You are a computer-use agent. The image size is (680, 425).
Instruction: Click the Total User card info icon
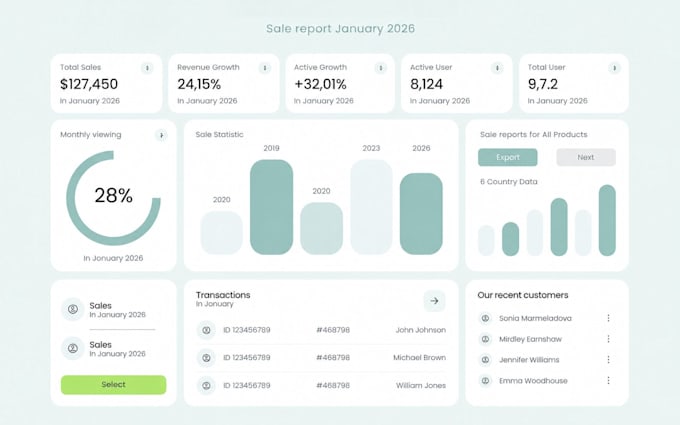tap(614, 68)
